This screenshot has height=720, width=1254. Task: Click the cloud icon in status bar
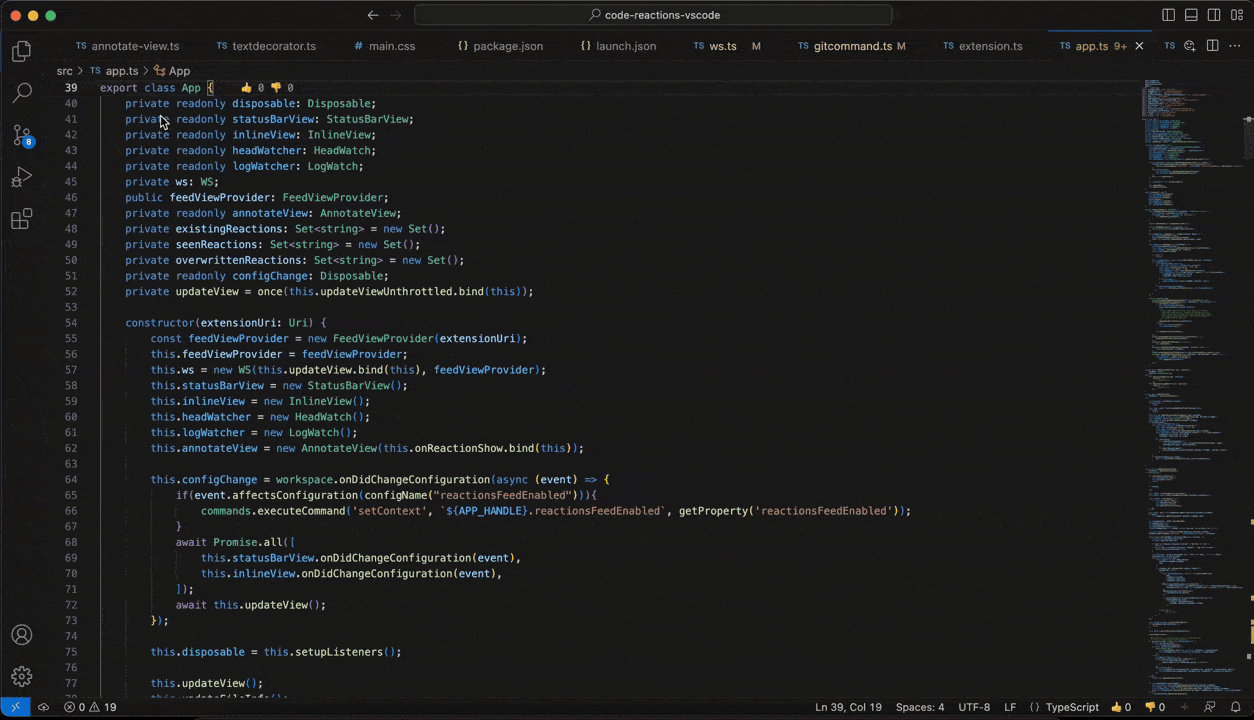tap(44, 707)
